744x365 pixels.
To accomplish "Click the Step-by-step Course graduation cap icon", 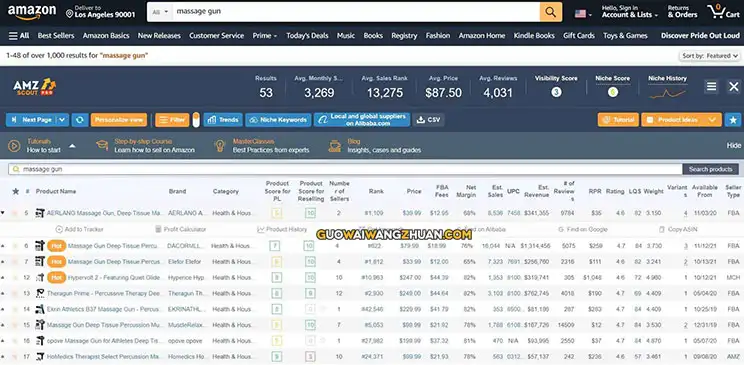I will click(102, 145).
